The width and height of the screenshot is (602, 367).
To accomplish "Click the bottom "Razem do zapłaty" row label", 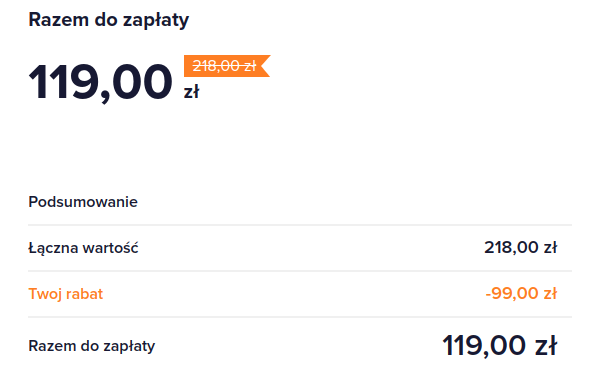I will click(92, 346).
